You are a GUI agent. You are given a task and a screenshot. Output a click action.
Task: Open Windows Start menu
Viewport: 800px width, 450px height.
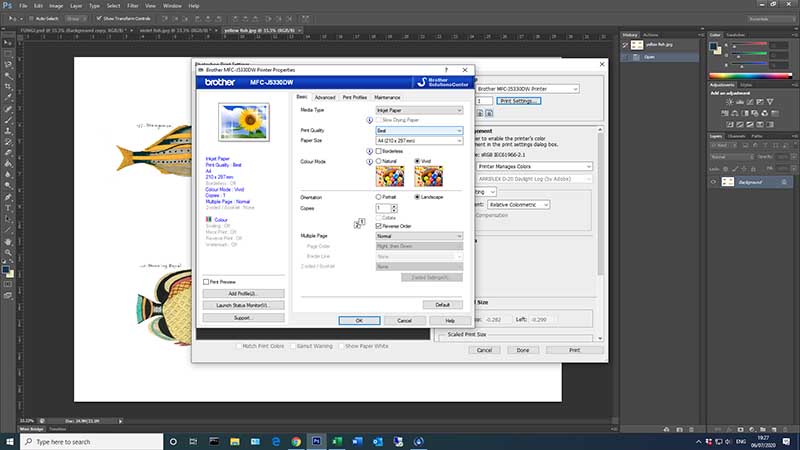[8, 441]
